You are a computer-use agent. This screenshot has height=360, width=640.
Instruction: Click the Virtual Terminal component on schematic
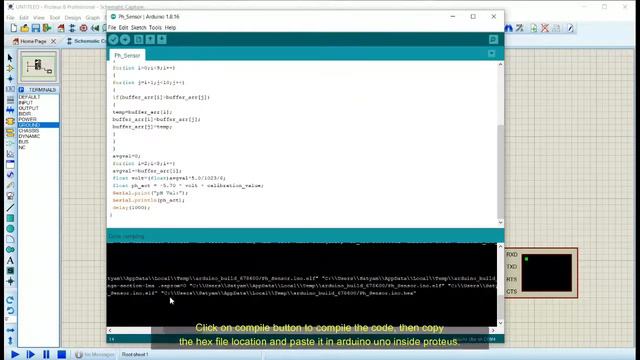pyautogui.click(x=541, y=273)
